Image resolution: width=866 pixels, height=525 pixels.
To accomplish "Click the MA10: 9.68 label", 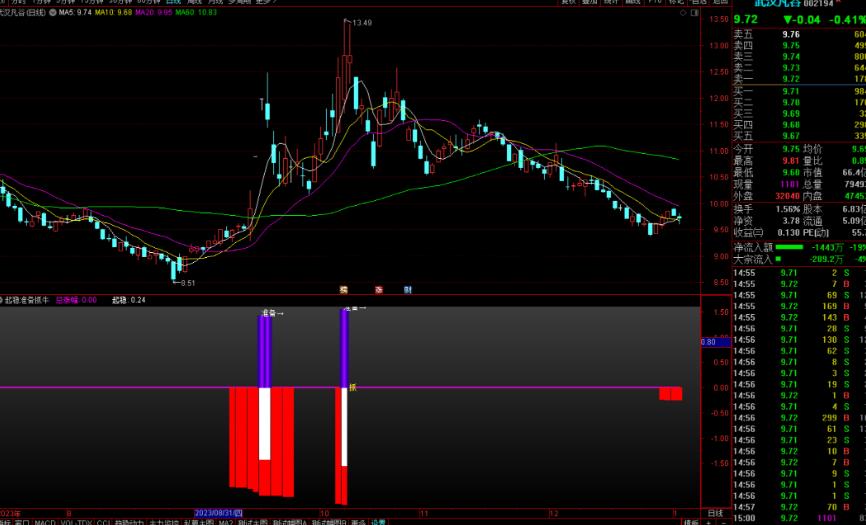I will (113, 12).
